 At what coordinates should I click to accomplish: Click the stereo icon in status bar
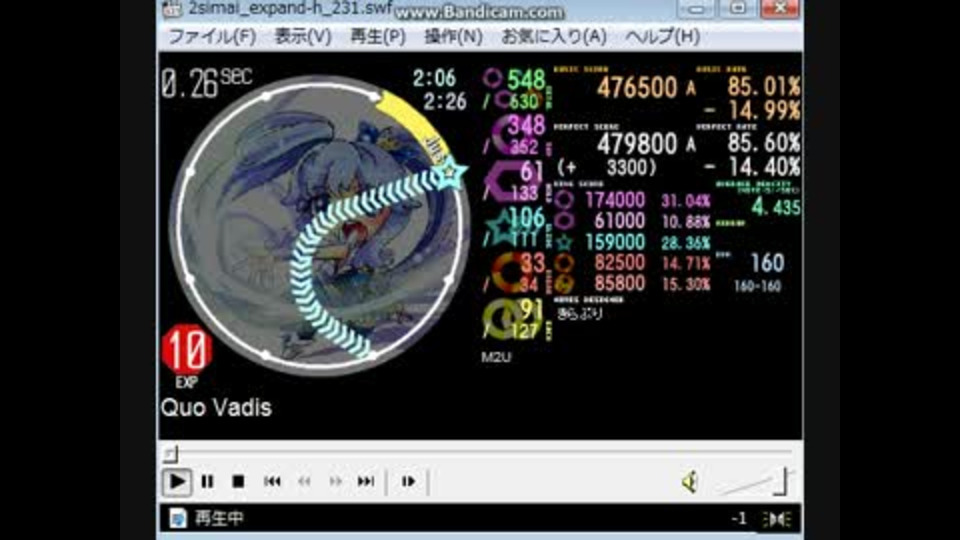click(778, 519)
